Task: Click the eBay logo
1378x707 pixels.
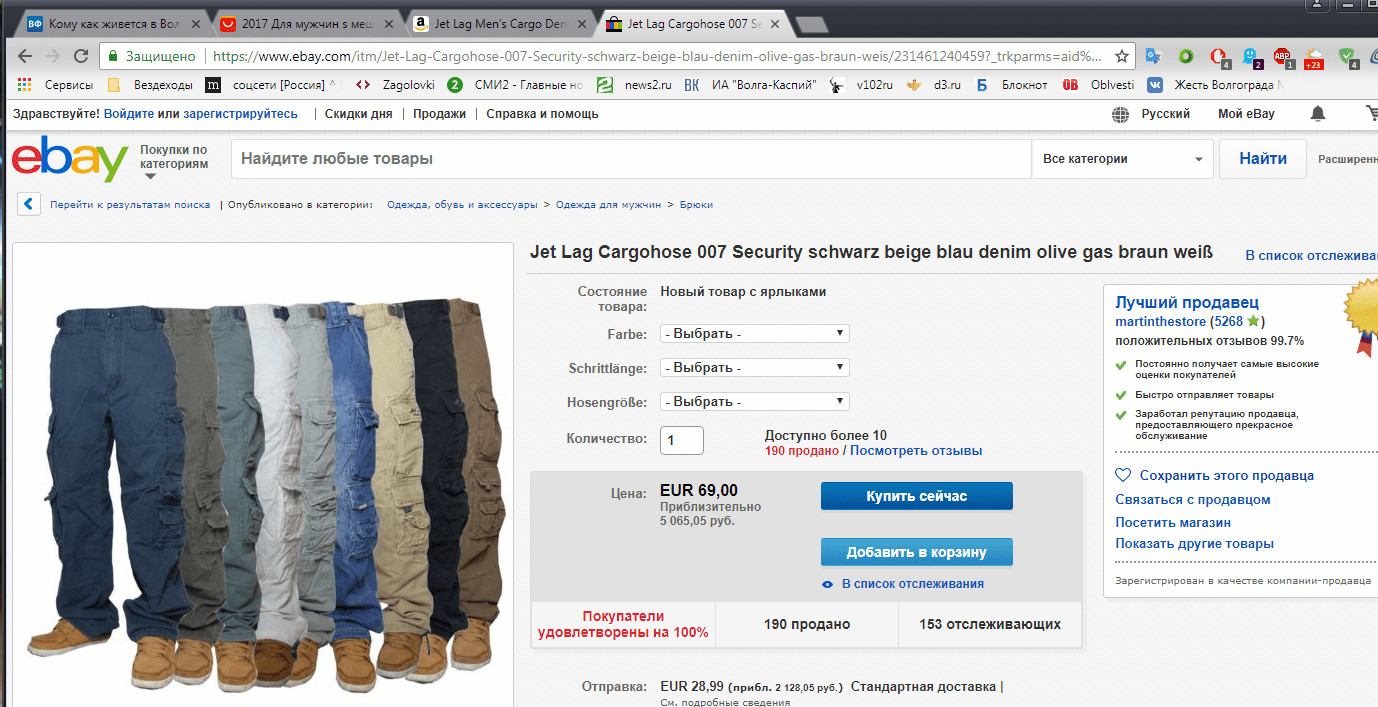Action: click(x=69, y=158)
